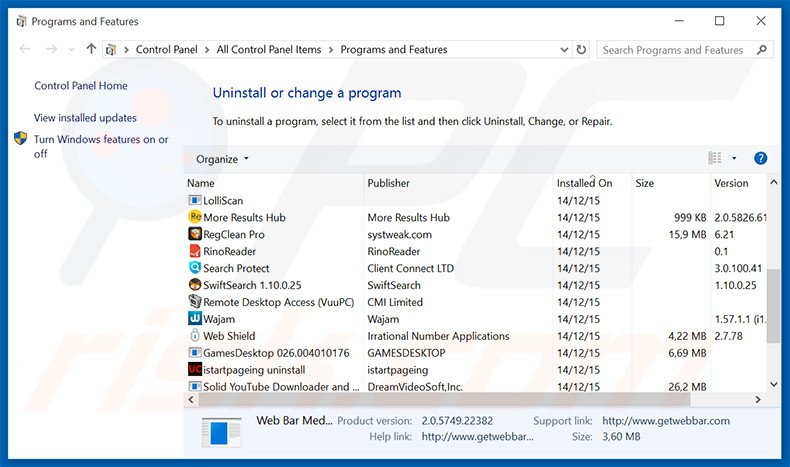
Task: Go up one level with the up arrow
Action: [x=91, y=49]
